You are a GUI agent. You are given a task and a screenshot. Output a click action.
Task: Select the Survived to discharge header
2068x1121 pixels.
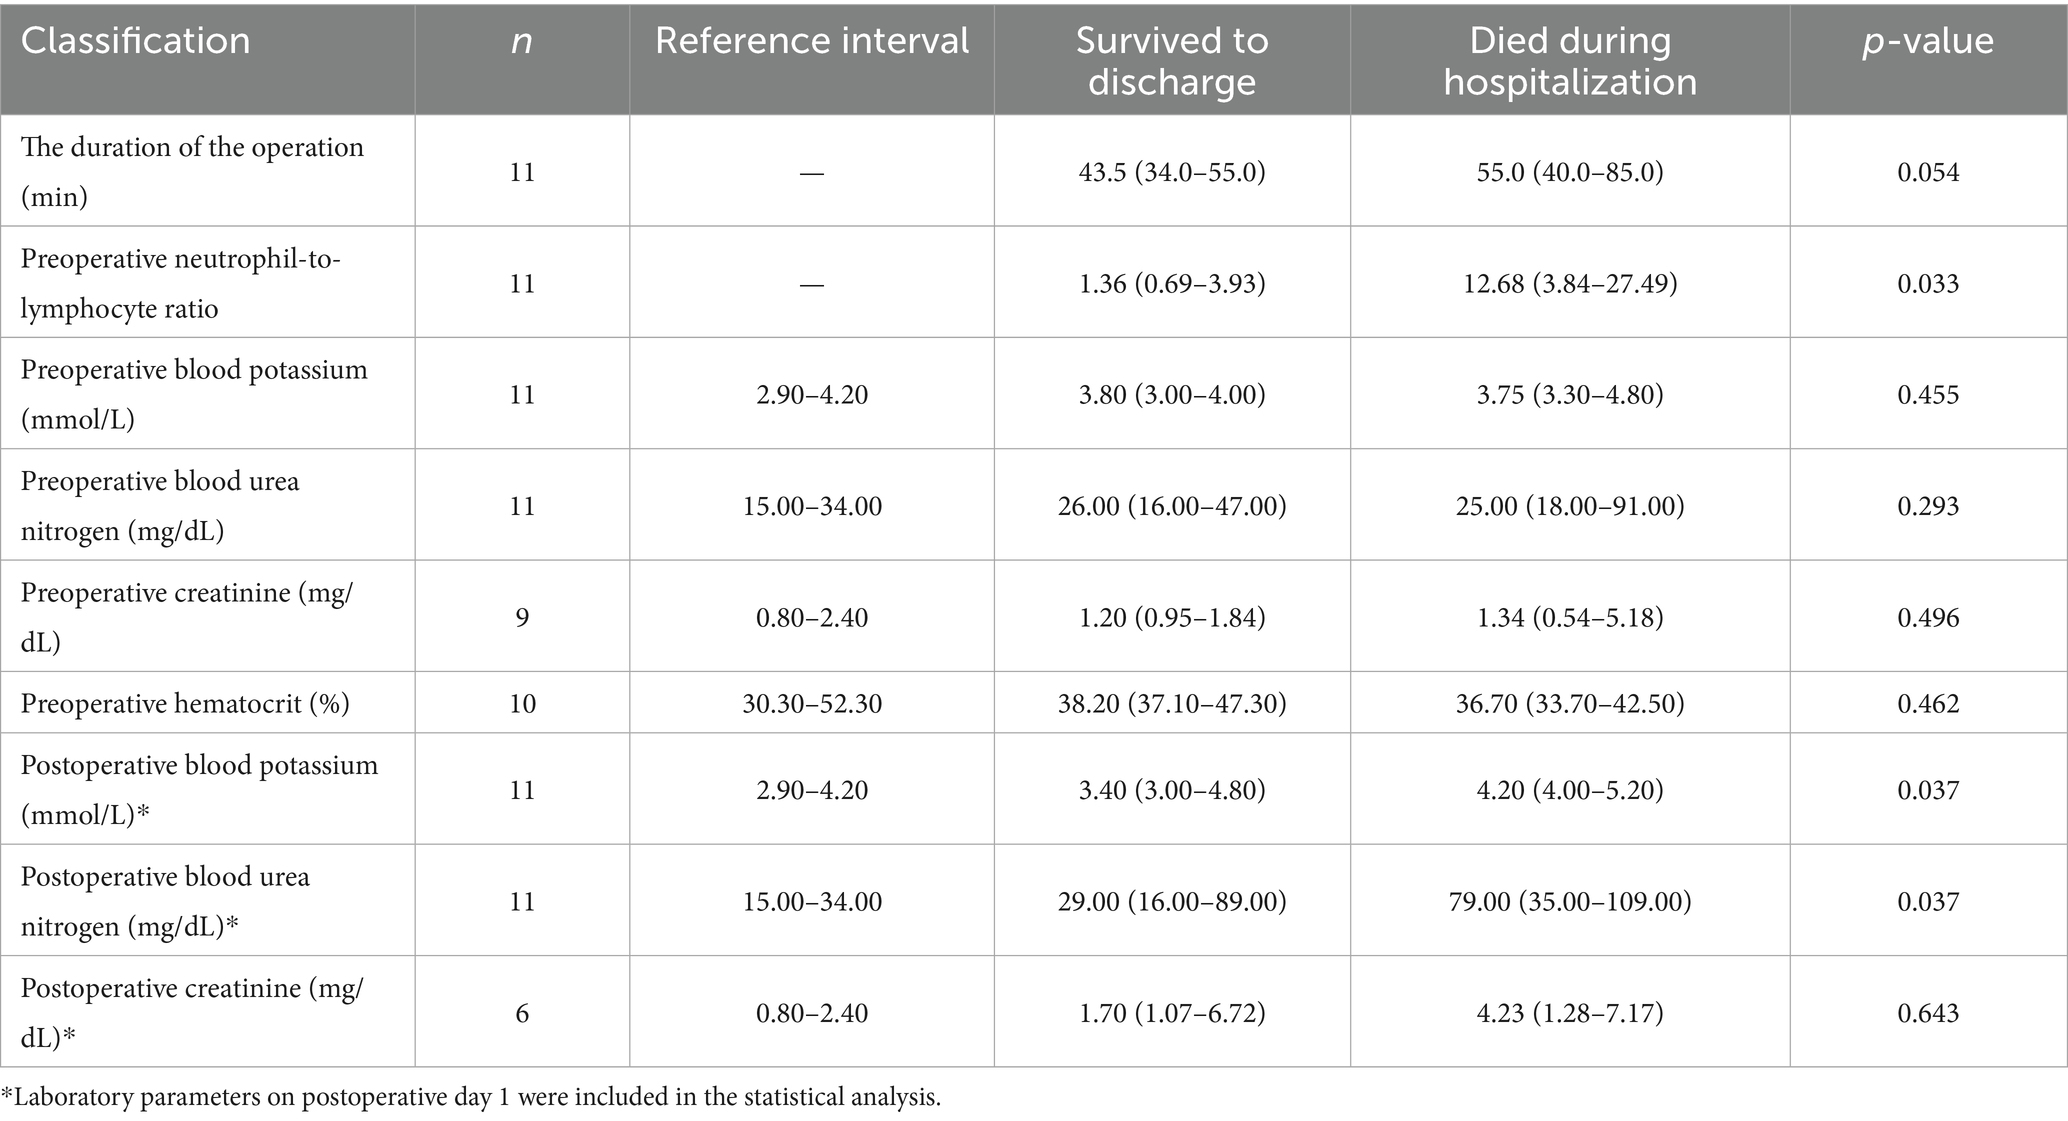tap(1171, 61)
